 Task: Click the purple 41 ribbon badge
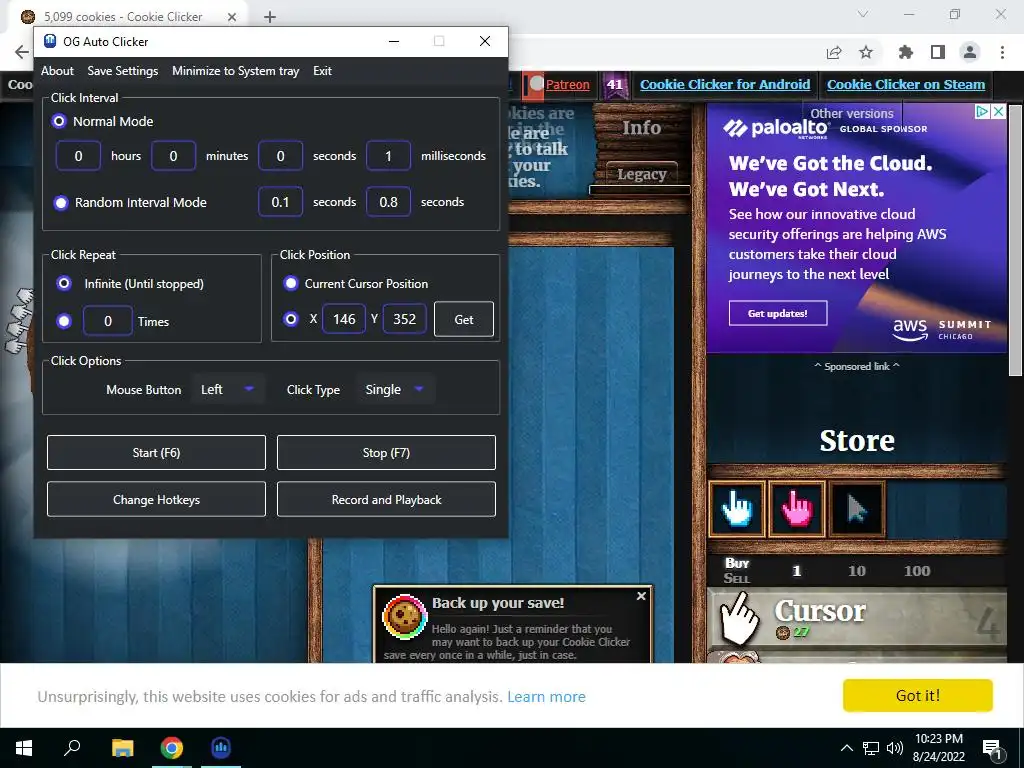pyautogui.click(x=615, y=85)
